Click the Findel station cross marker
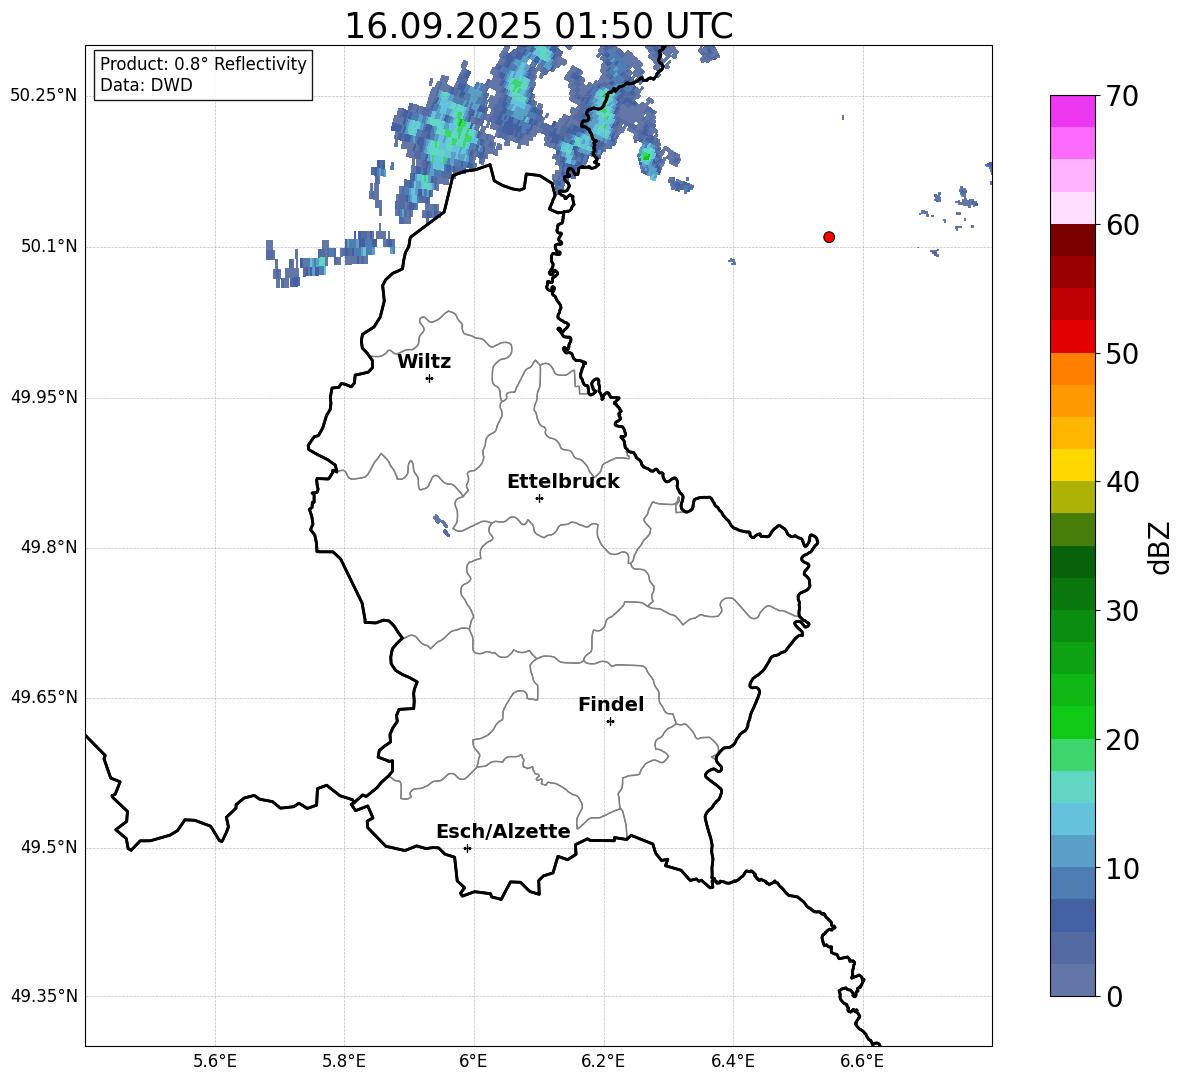The image size is (1184, 1081). 610,722
